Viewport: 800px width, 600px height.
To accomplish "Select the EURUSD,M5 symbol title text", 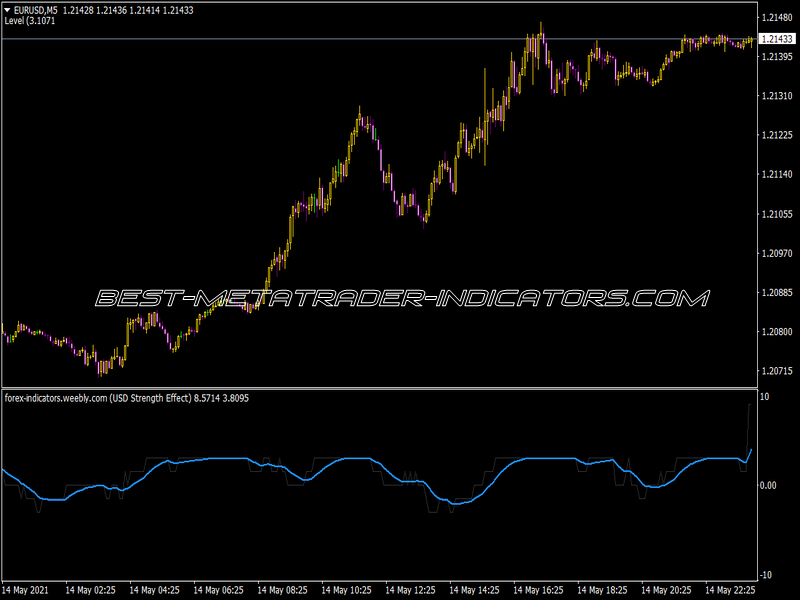I will pos(35,10).
